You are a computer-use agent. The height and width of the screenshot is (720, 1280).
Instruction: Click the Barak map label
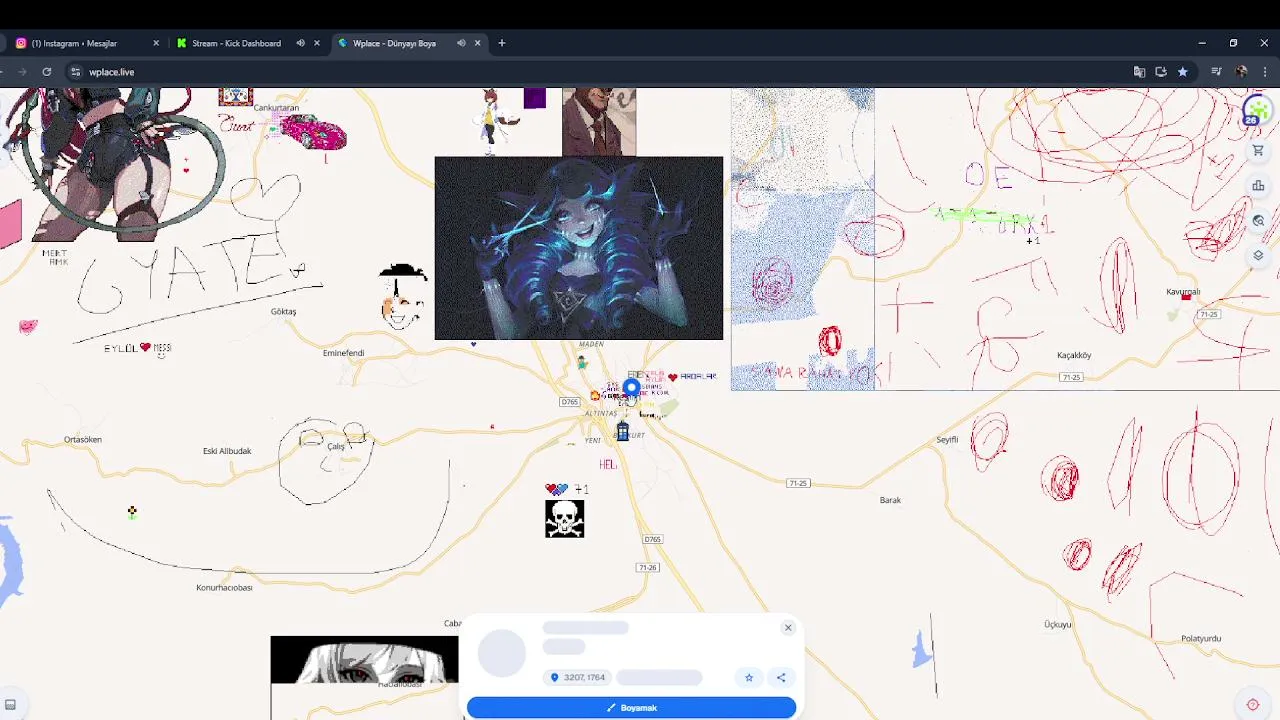[x=890, y=500]
